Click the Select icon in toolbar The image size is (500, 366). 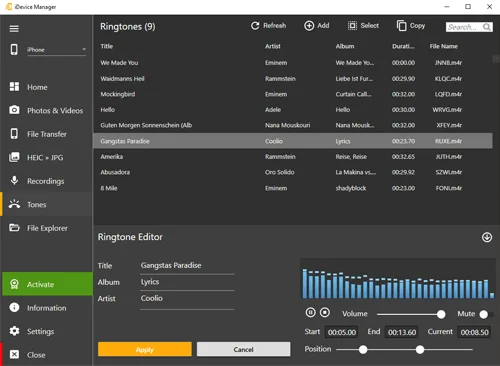tap(352, 26)
